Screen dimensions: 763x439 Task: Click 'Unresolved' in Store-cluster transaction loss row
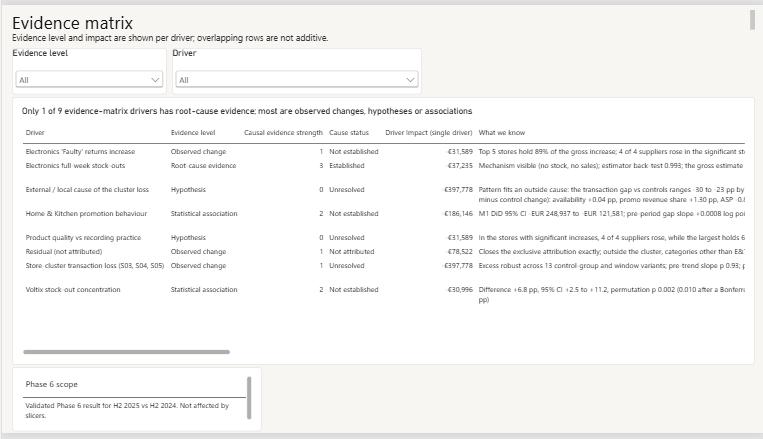pos(346,265)
